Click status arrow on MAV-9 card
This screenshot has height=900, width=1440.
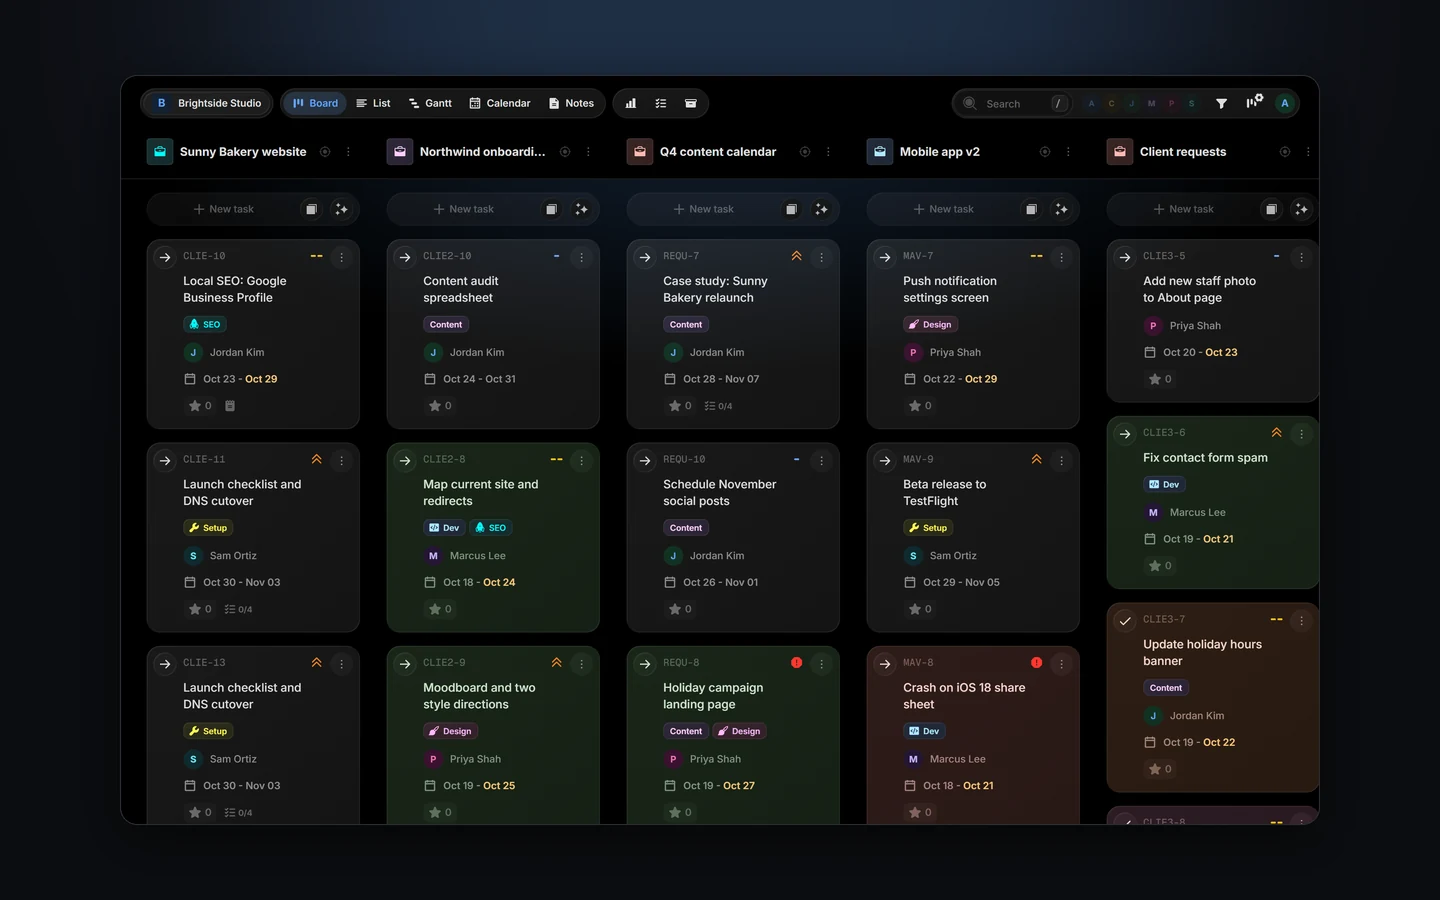pos(885,460)
